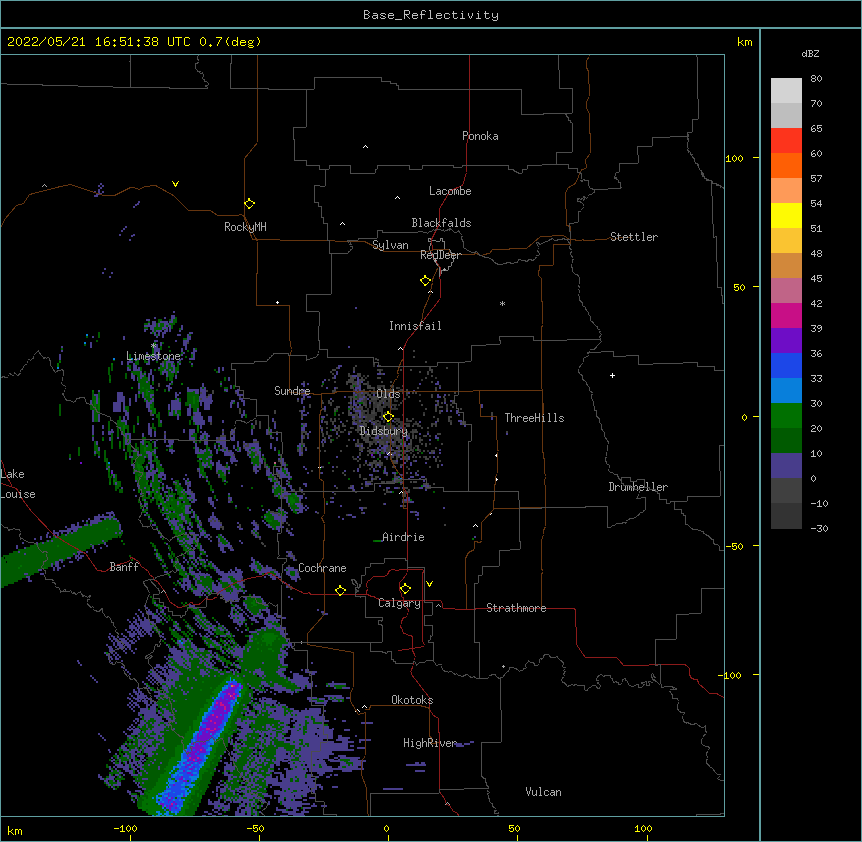Click the Stettler label
Screen dimensions: 862x842
pyautogui.click(x=634, y=237)
